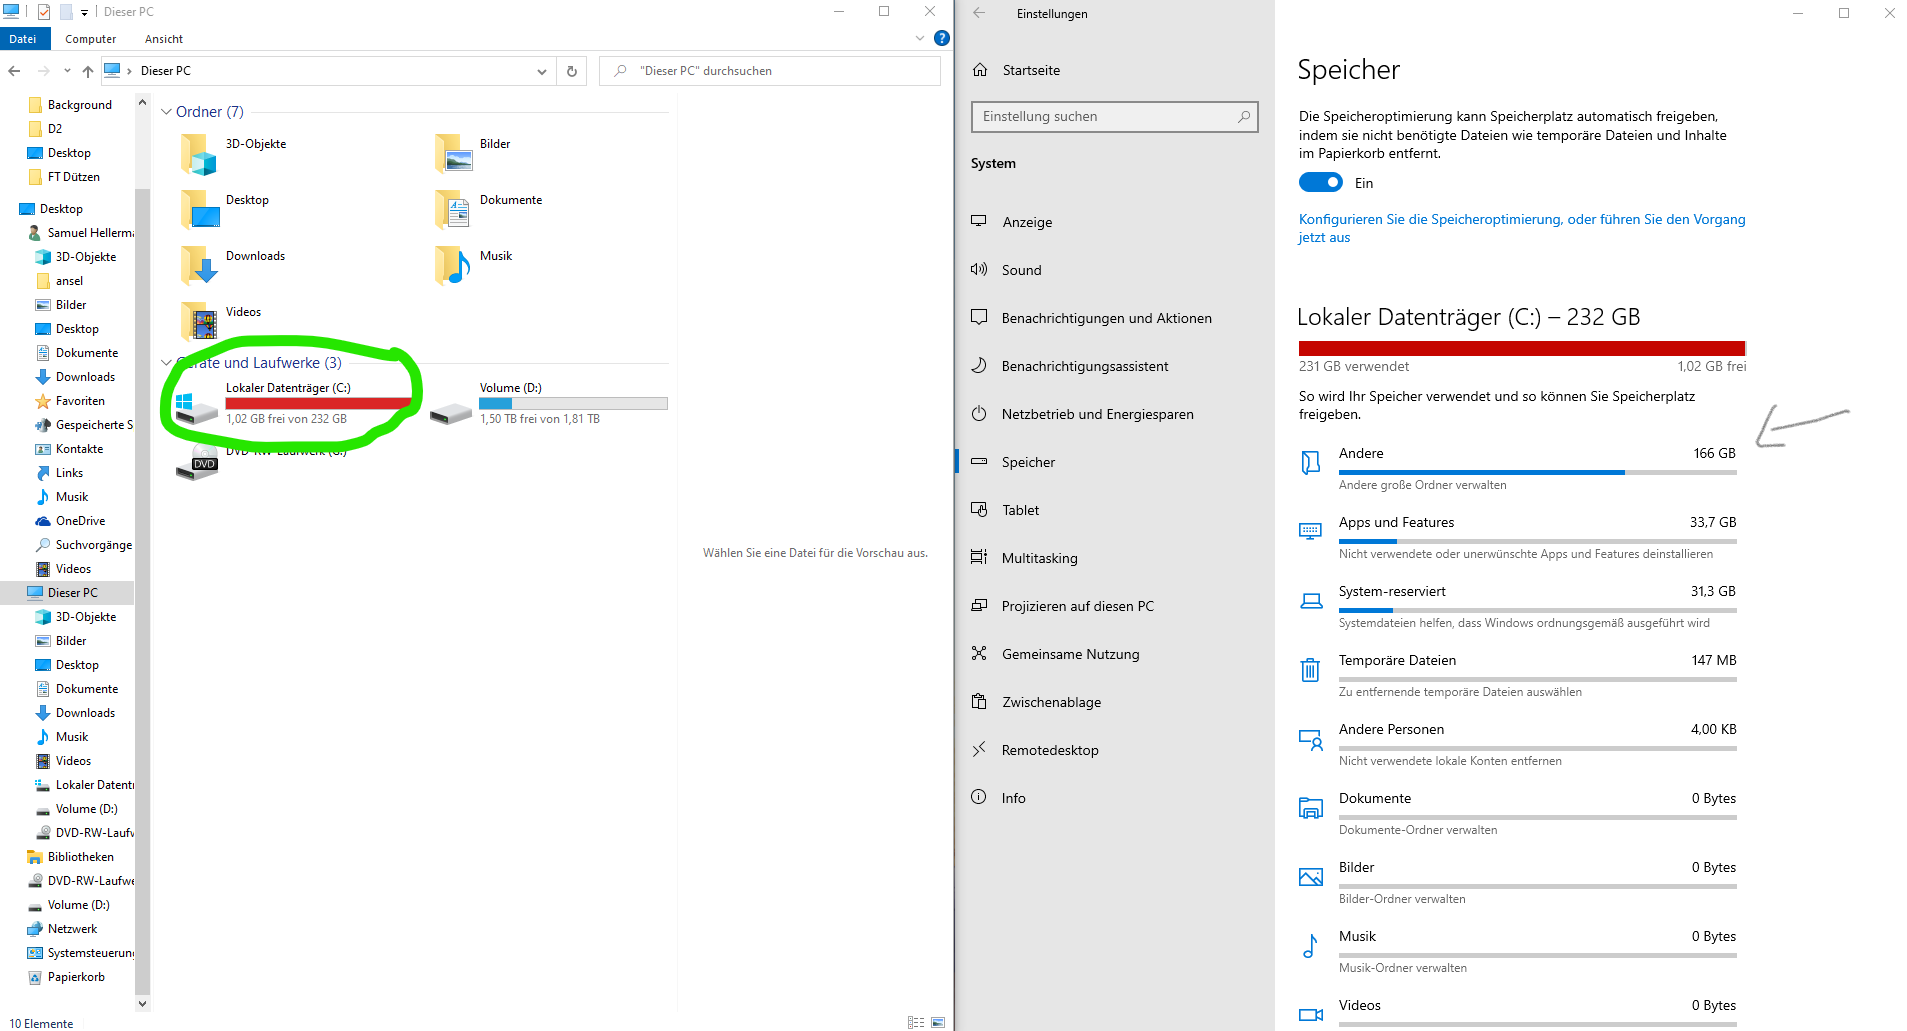Toggle Speicheroptimierung switch off

[x=1320, y=182]
